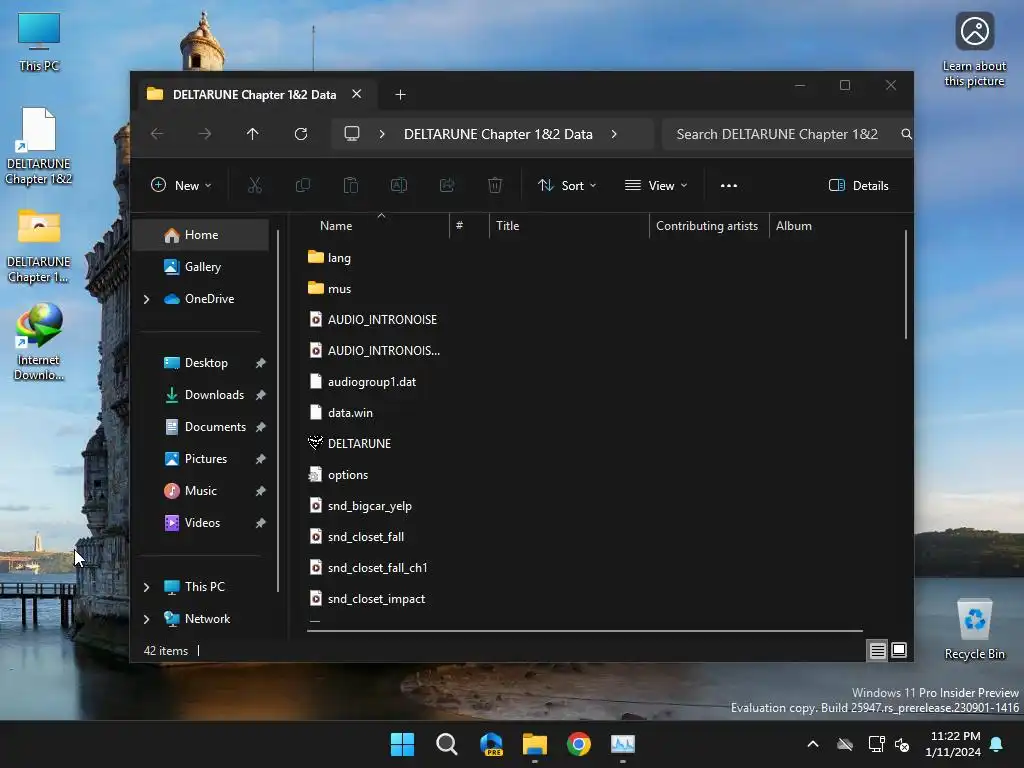This screenshot has height=768, width=1024.
Task: Sort by Contributing artists column
Action: (x=709, y=226)
